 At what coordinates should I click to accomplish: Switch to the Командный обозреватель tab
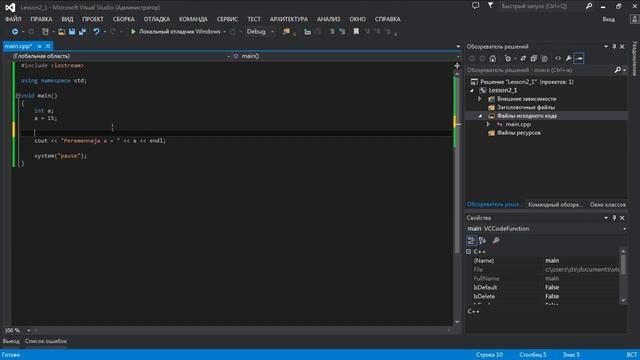coord(555,204)
